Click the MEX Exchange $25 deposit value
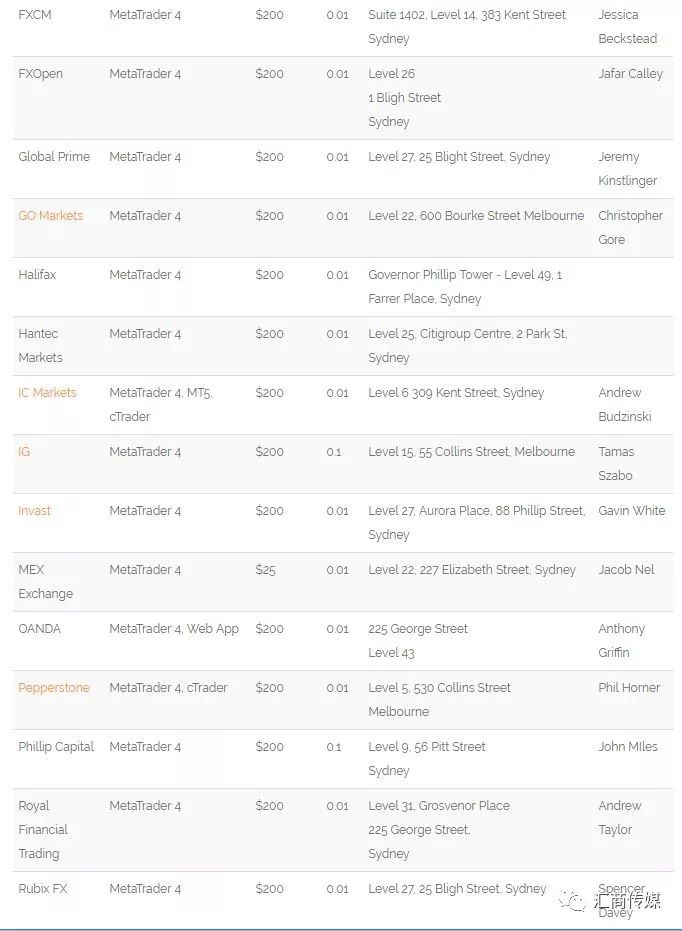The width and height of the screenshot is (682, 931). (x=265, y=570)
